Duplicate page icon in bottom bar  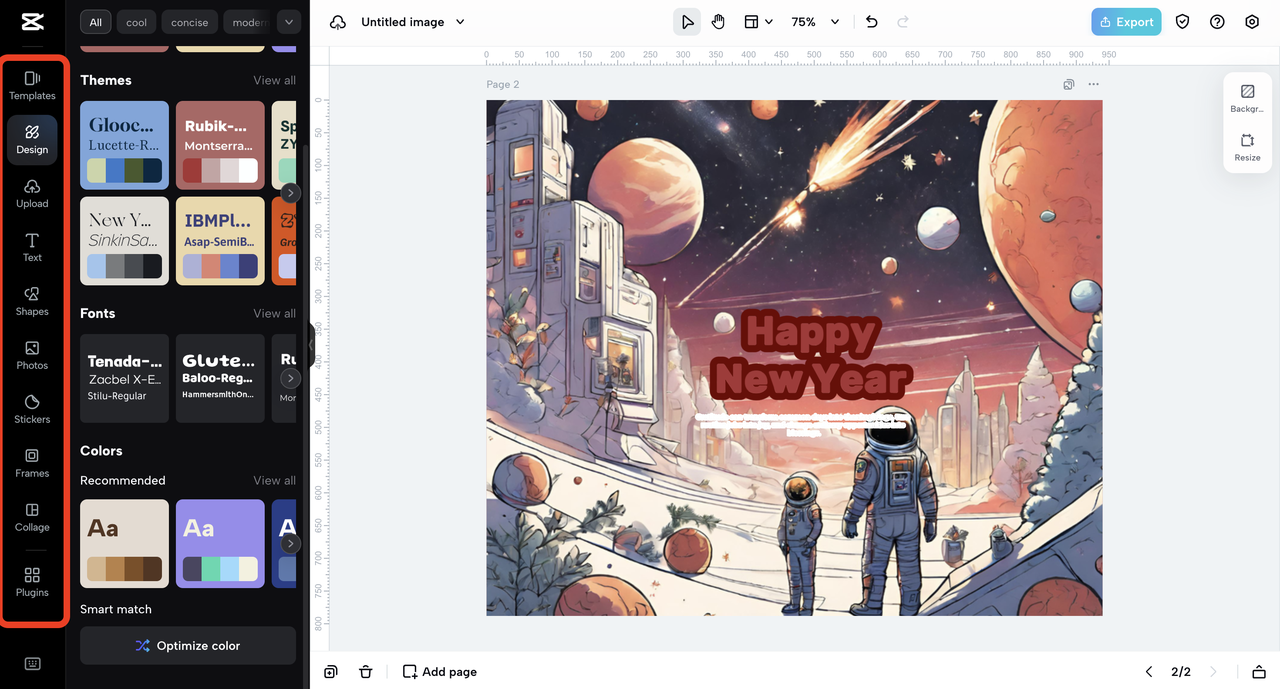click(331, 672)
